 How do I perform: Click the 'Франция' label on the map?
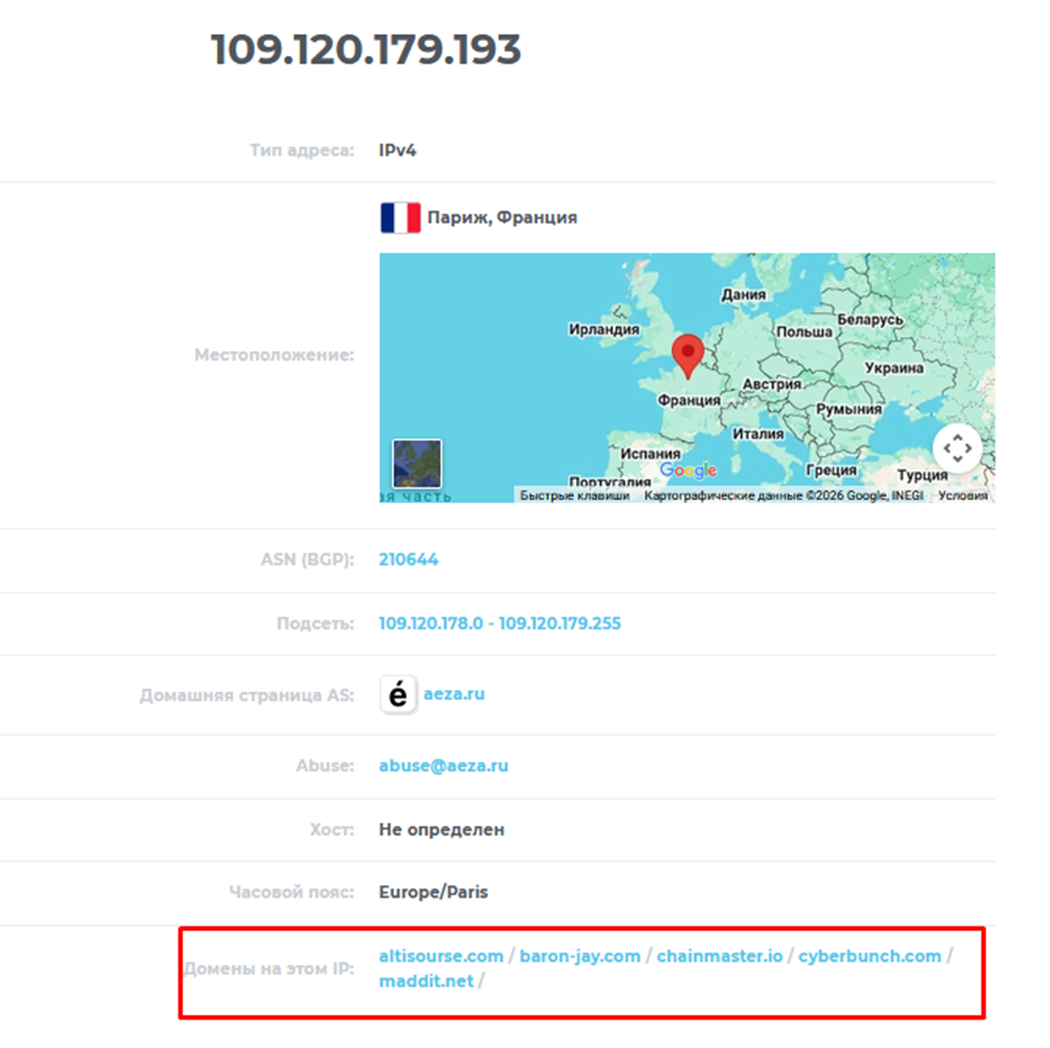[689, 400]
